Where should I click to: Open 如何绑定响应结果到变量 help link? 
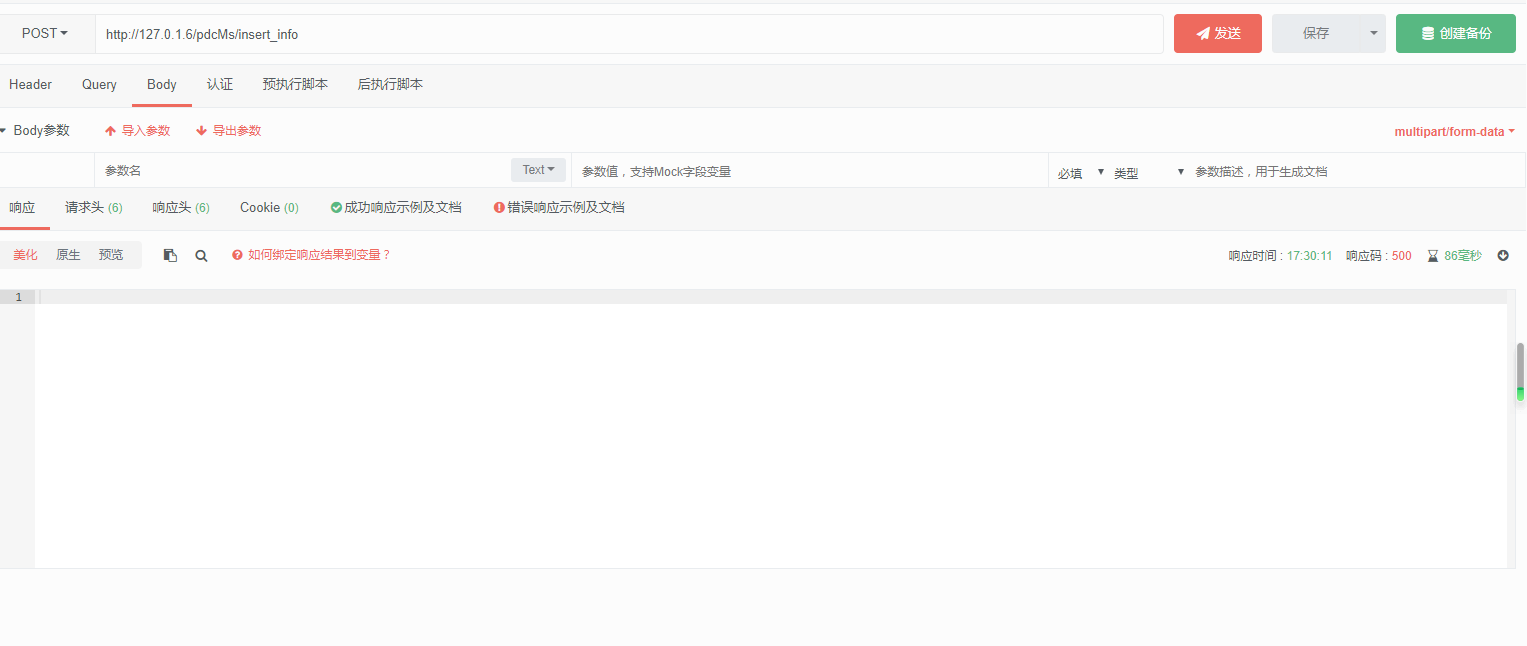coord(311,255)
